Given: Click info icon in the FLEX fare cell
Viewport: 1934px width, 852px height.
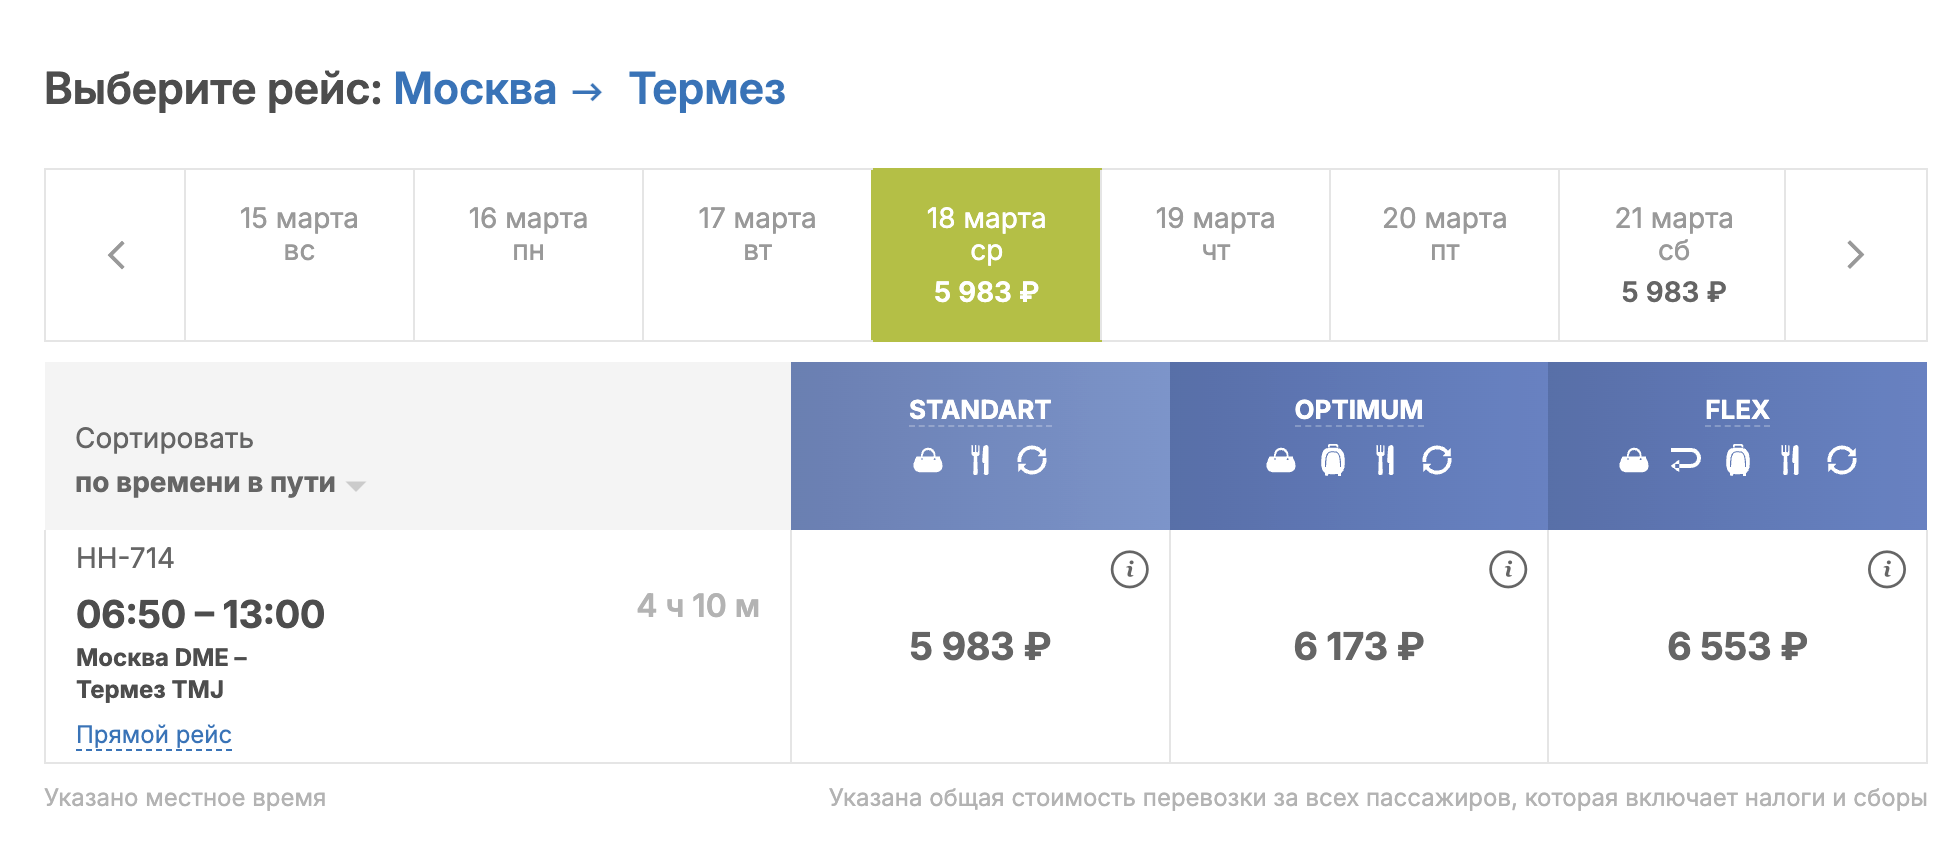Looking at the screenshot, I should point(1886,570).
